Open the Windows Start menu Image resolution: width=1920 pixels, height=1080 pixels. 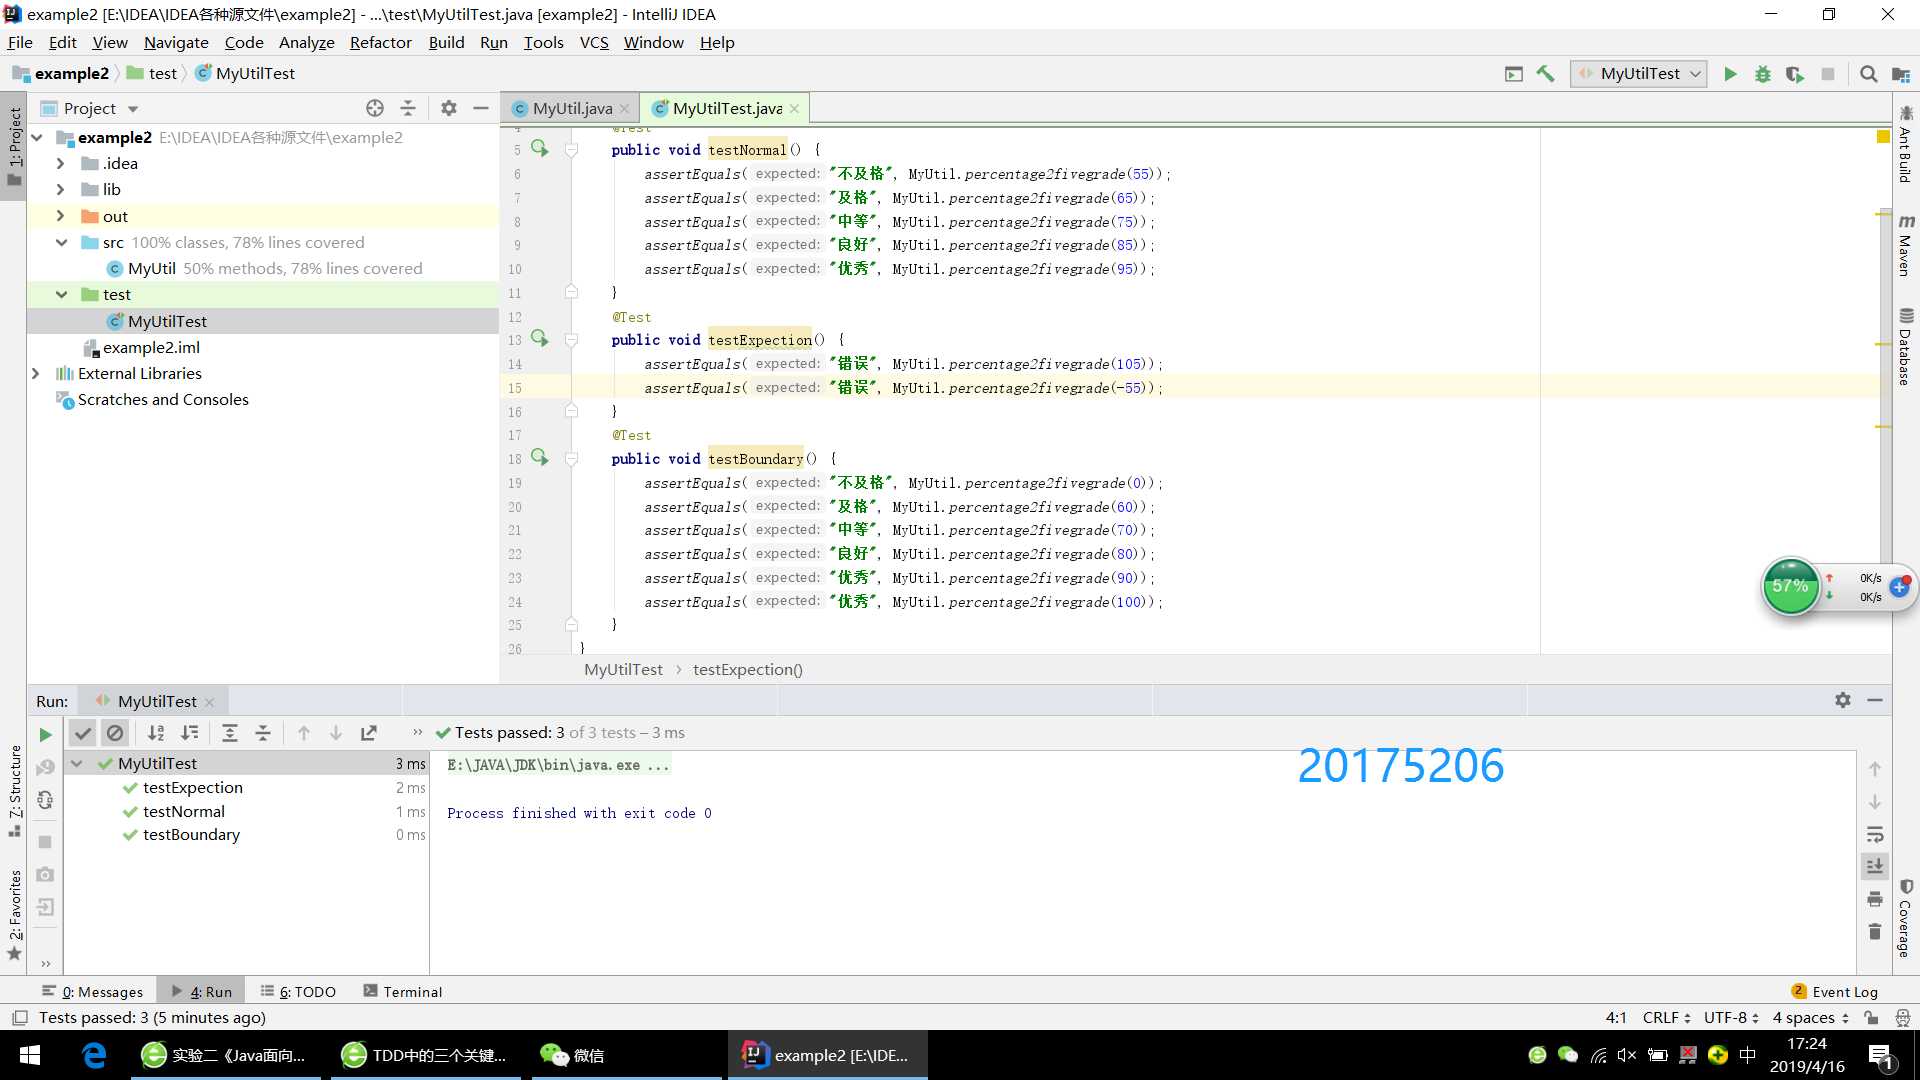click(x=30, y=1055)
